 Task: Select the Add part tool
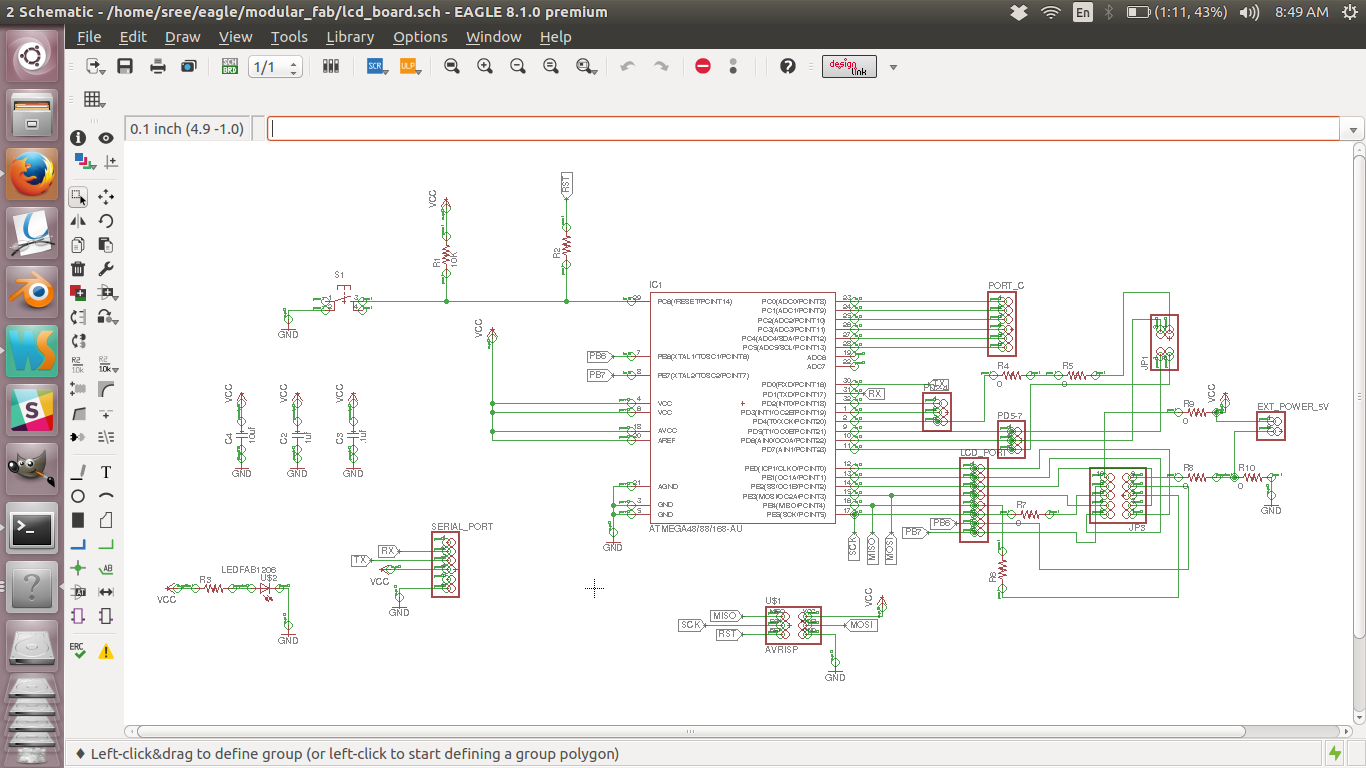click(x=78, y=293)
